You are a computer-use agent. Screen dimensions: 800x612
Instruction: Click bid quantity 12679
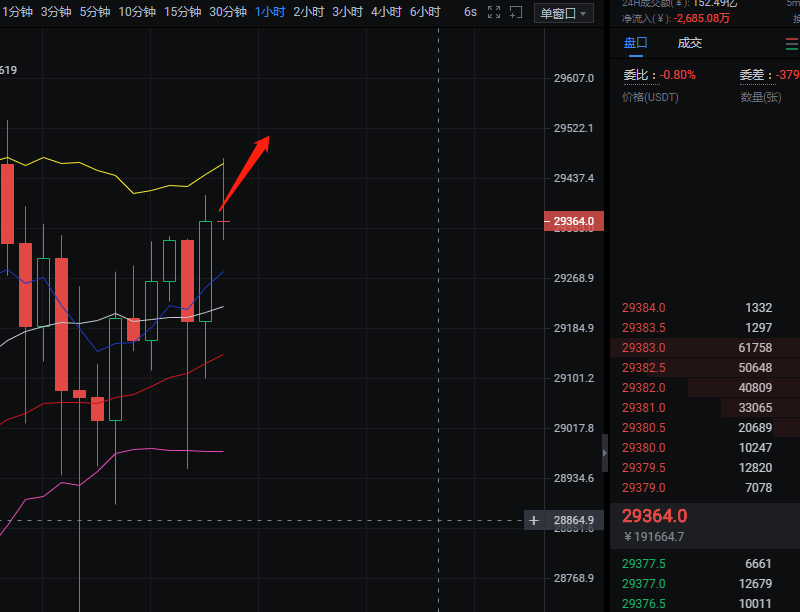point(755,583)
